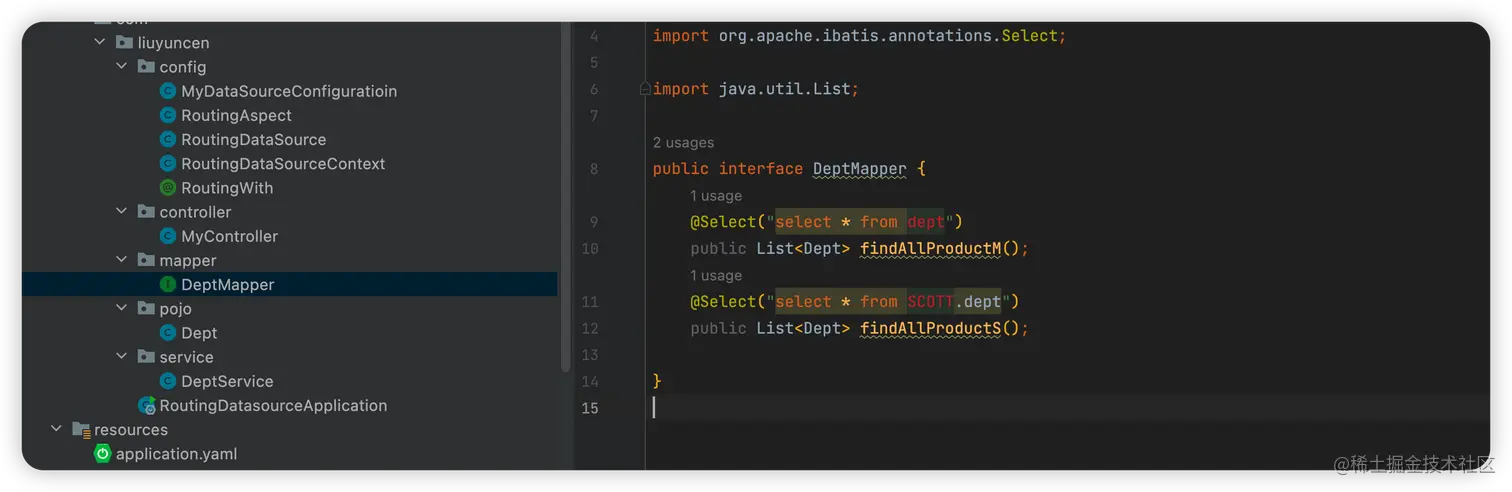The height and width of the screenshot is (492, 1512).
Task: Click the DeptMapper interface name in code
Action: pos(859,169)
